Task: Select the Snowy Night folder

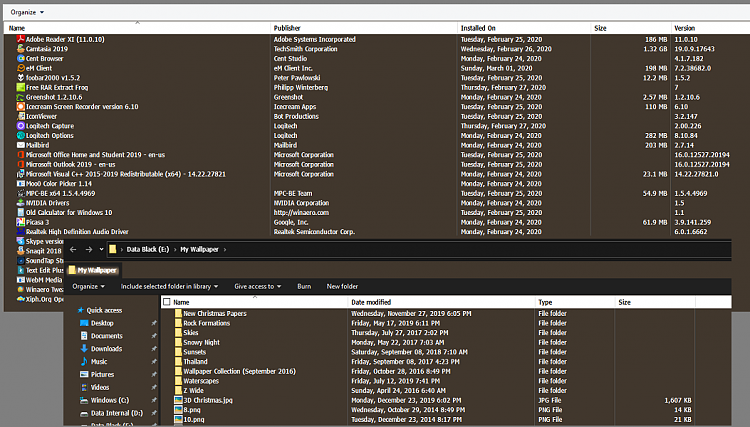Action: coord(201,342)
